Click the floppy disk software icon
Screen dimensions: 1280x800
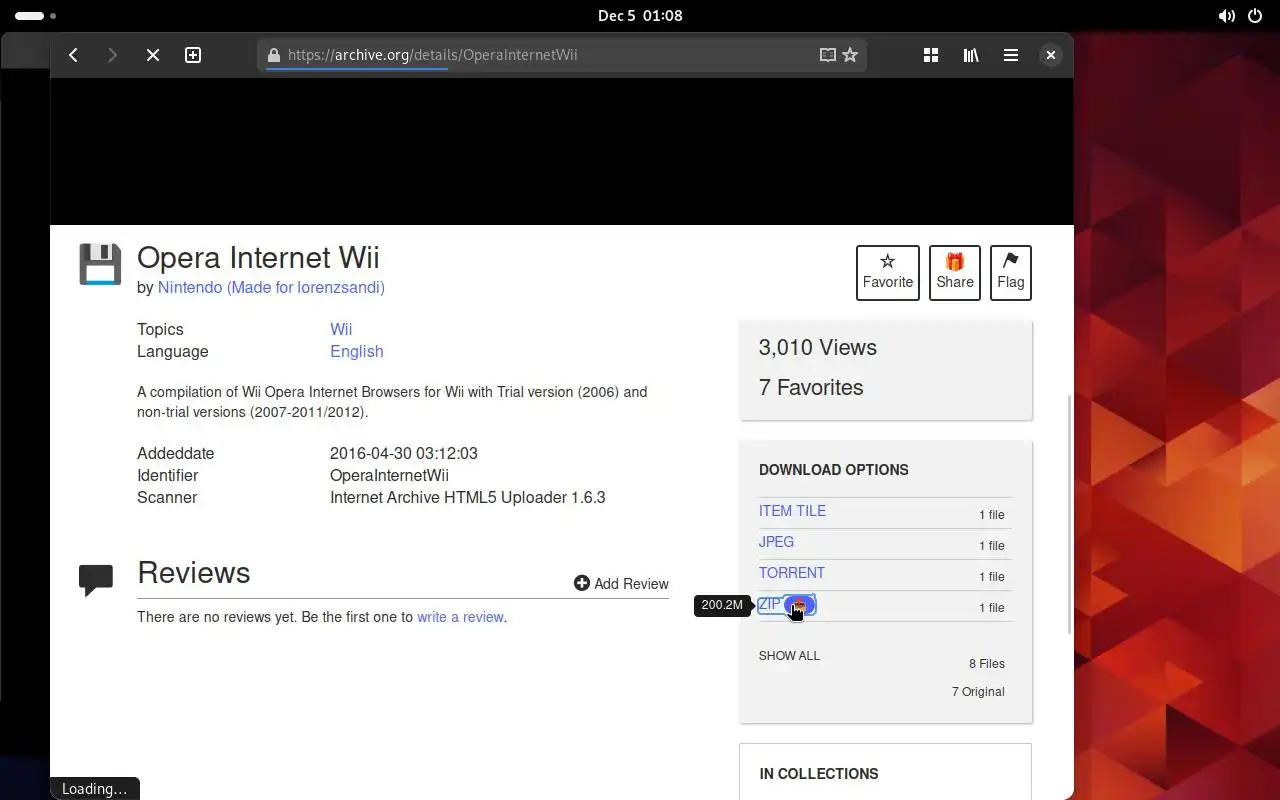pos(100,264)
